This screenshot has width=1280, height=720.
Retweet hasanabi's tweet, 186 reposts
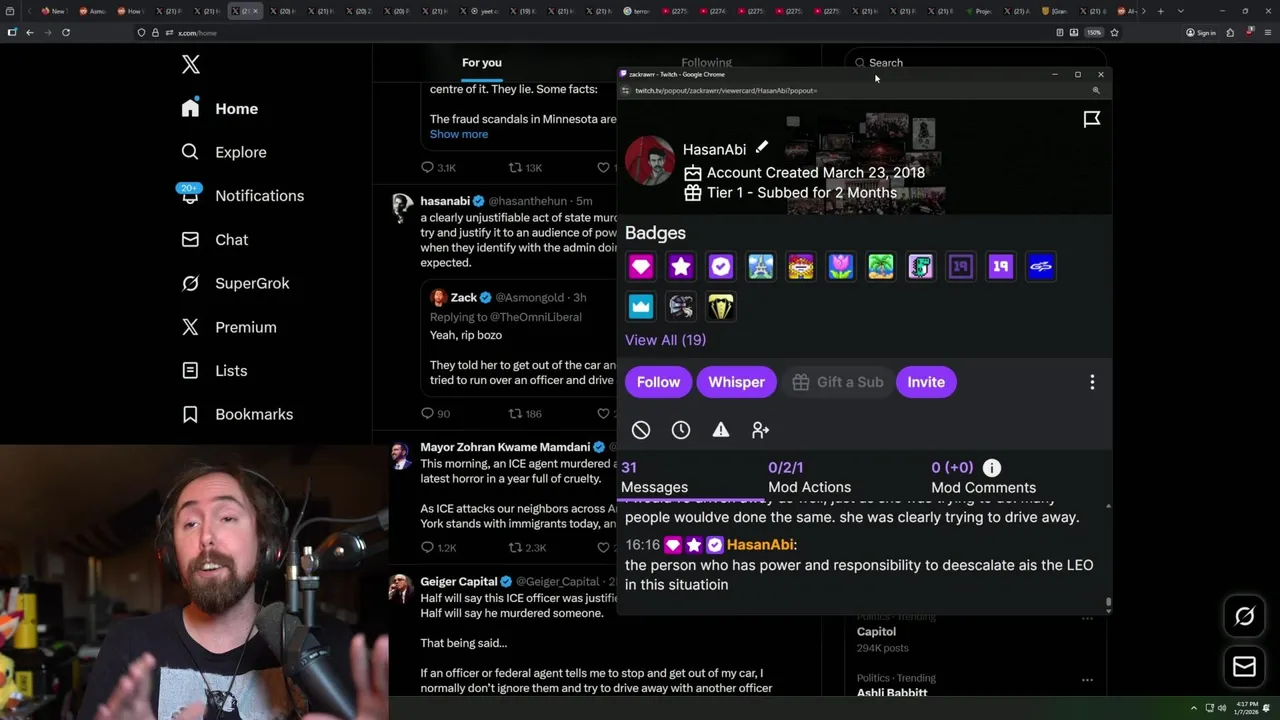tap(525, 414)
